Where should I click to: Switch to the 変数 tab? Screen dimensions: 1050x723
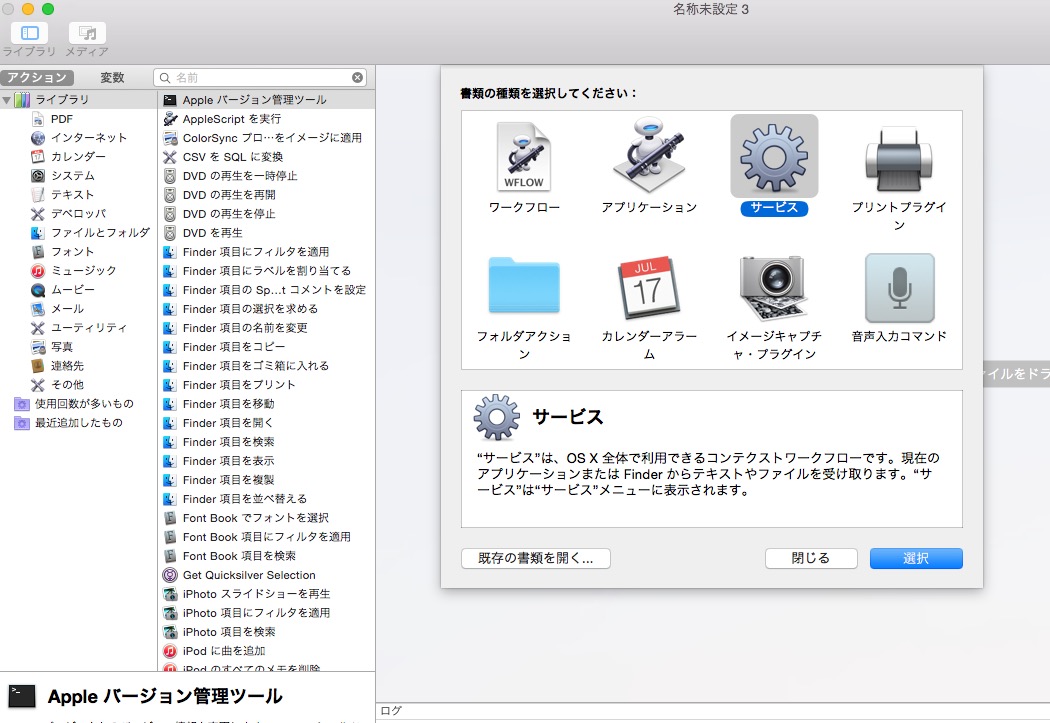coord(113,77)
